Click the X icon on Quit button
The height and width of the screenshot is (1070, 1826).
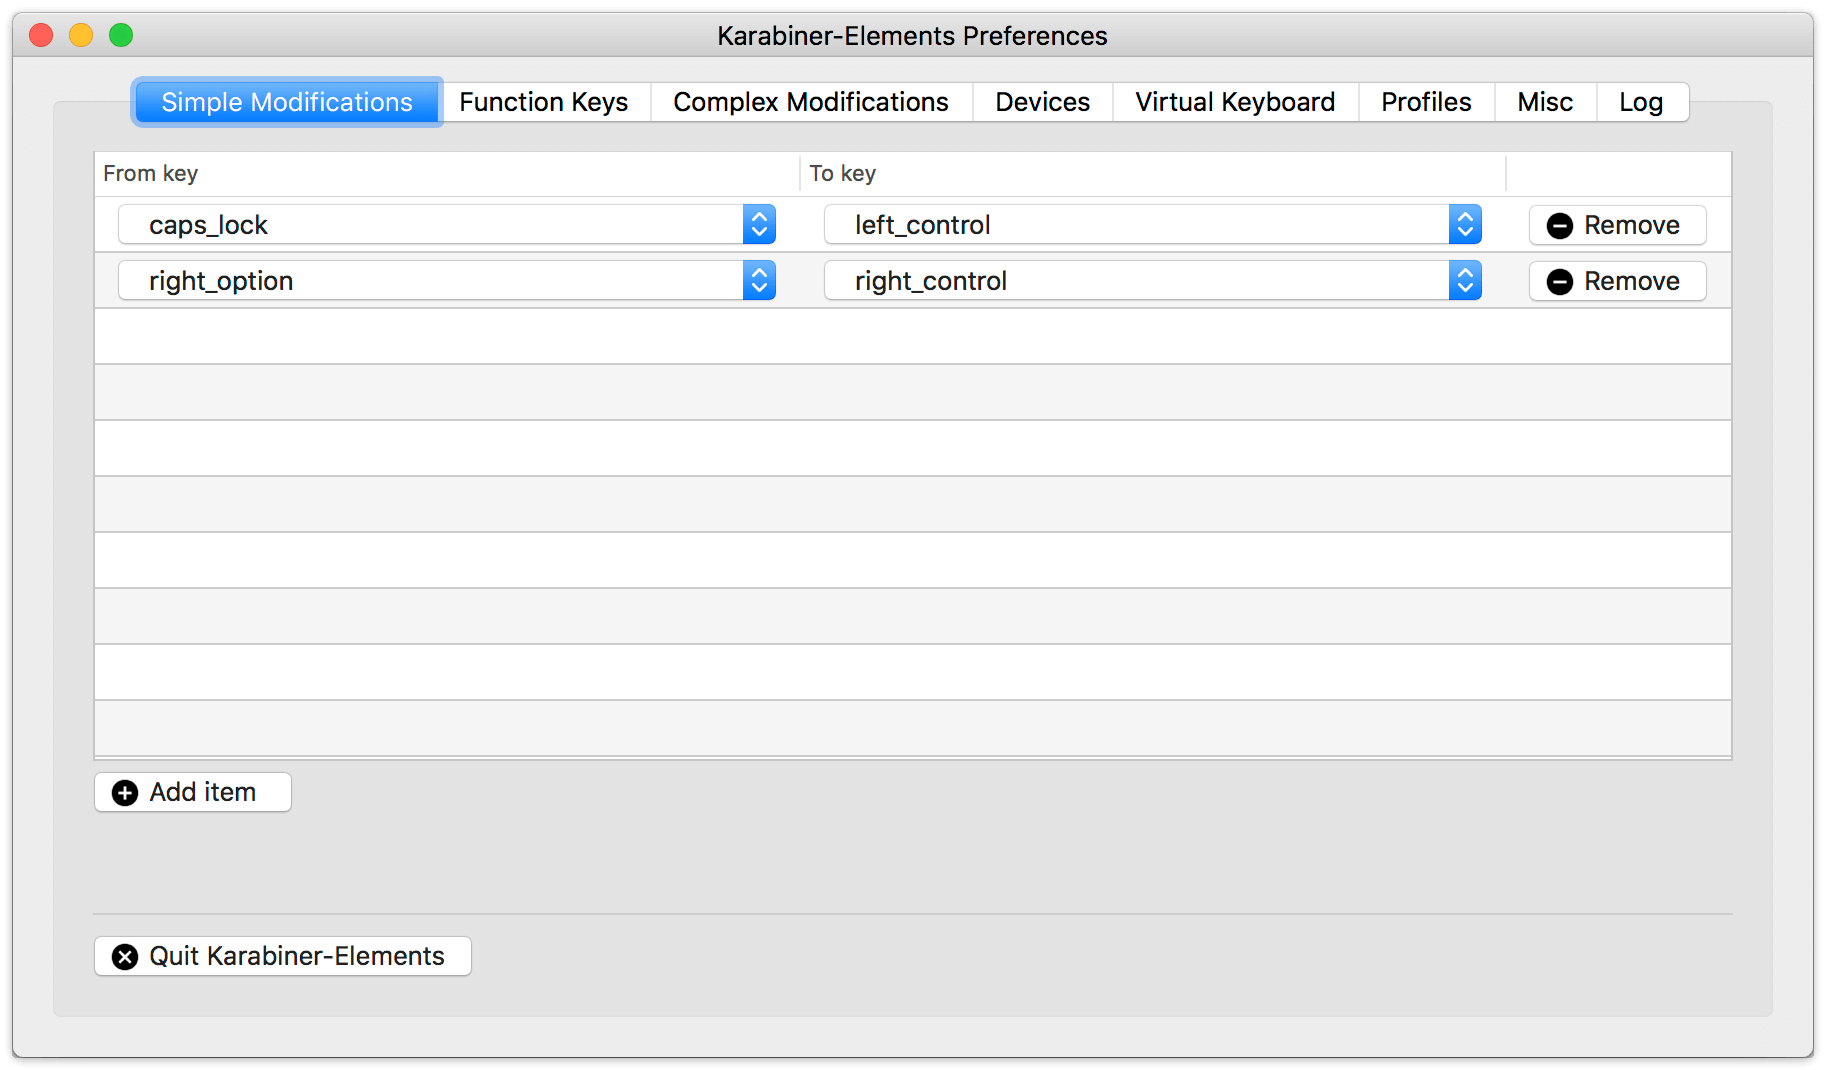tap(125, 957)
